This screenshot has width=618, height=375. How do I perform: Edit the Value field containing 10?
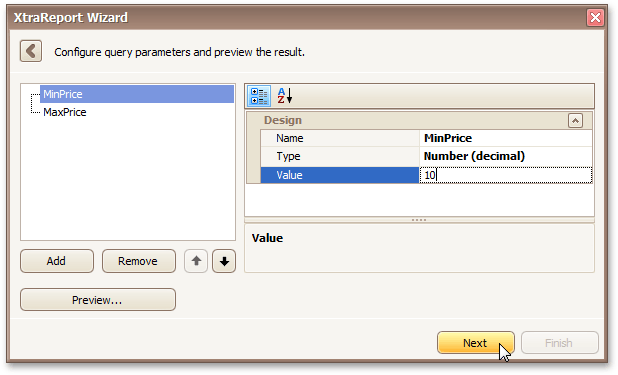pyautogui.click(x=506, y=175)
